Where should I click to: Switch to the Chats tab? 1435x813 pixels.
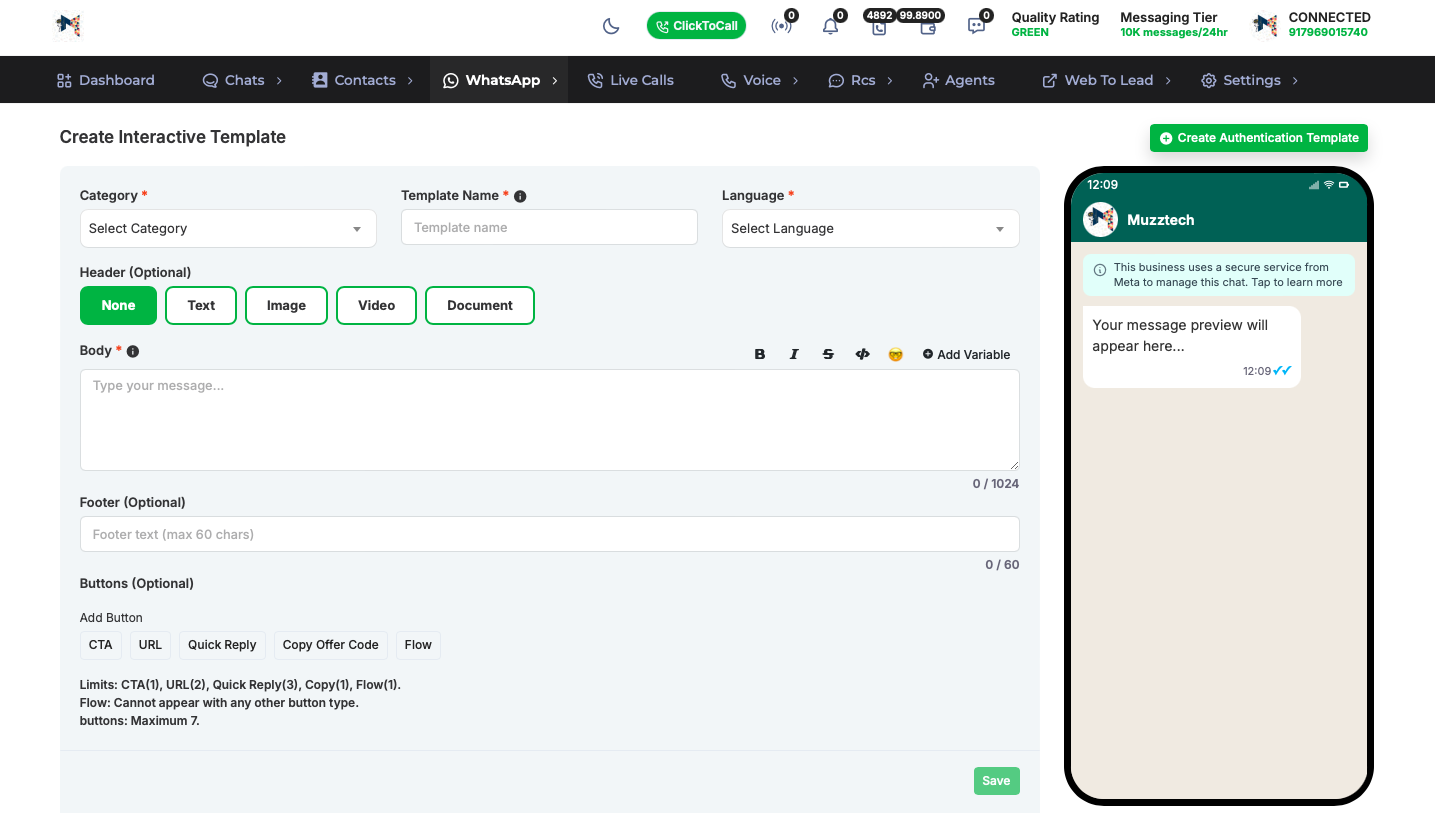click(235, 79)
